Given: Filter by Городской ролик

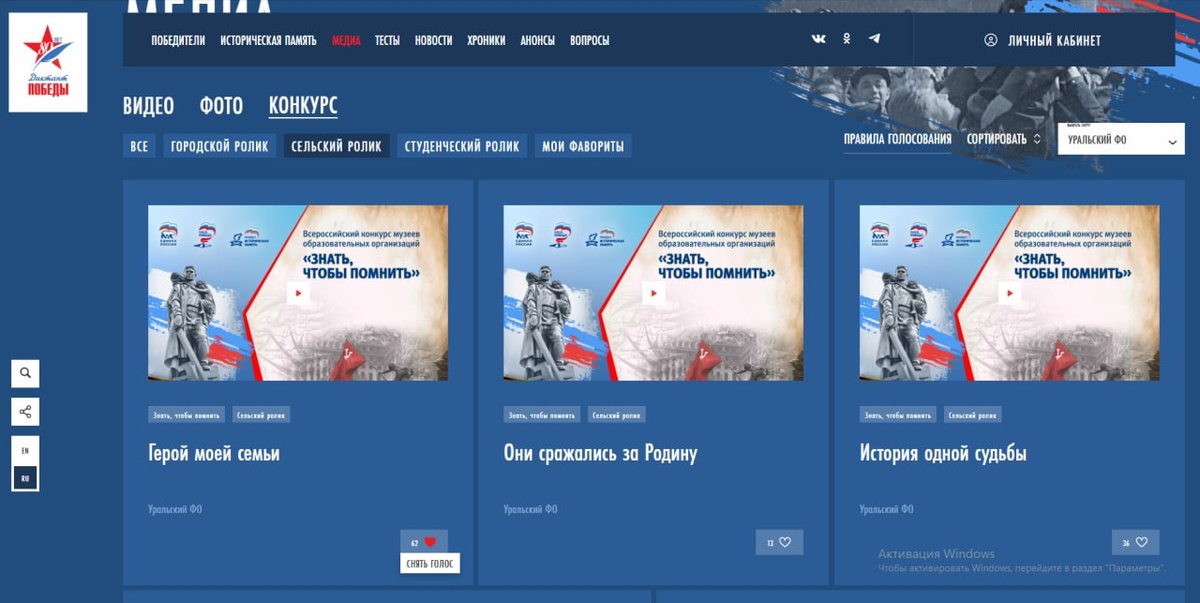Looking at the screenshot, I should (x=219, y=146).
